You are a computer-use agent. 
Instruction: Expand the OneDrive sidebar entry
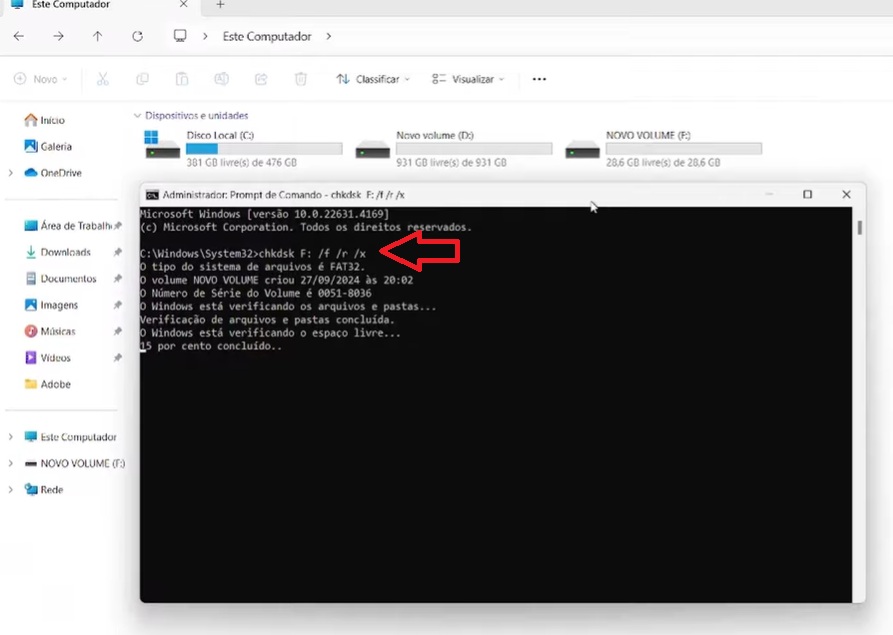(x=8, y=172)
